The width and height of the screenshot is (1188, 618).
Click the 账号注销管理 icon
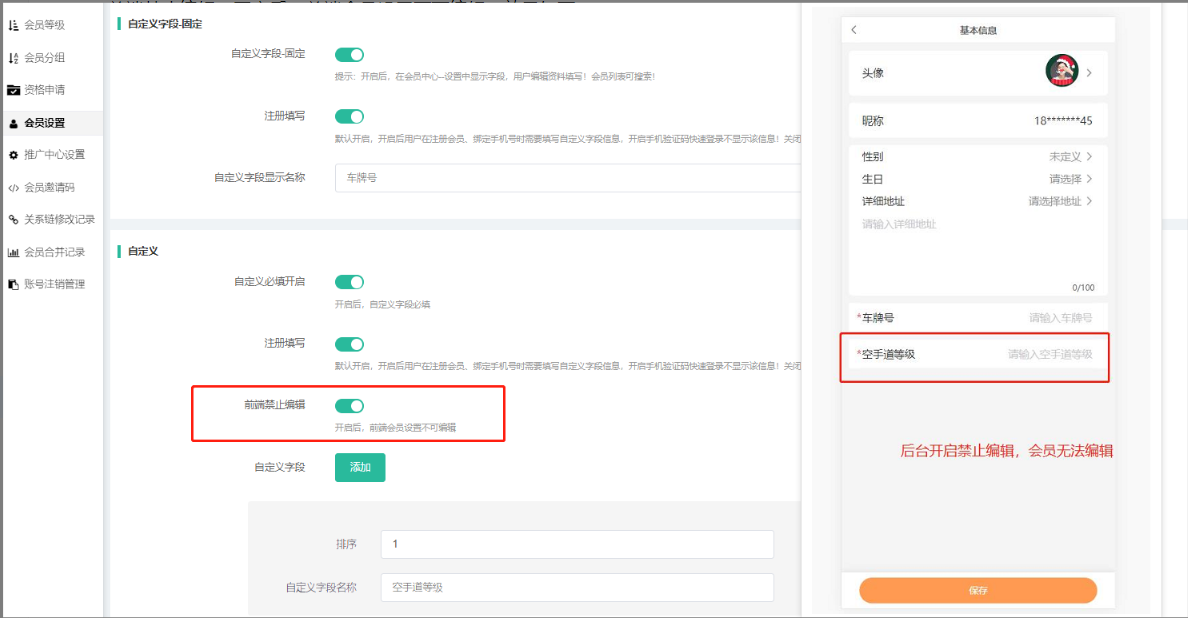[14, 284]
